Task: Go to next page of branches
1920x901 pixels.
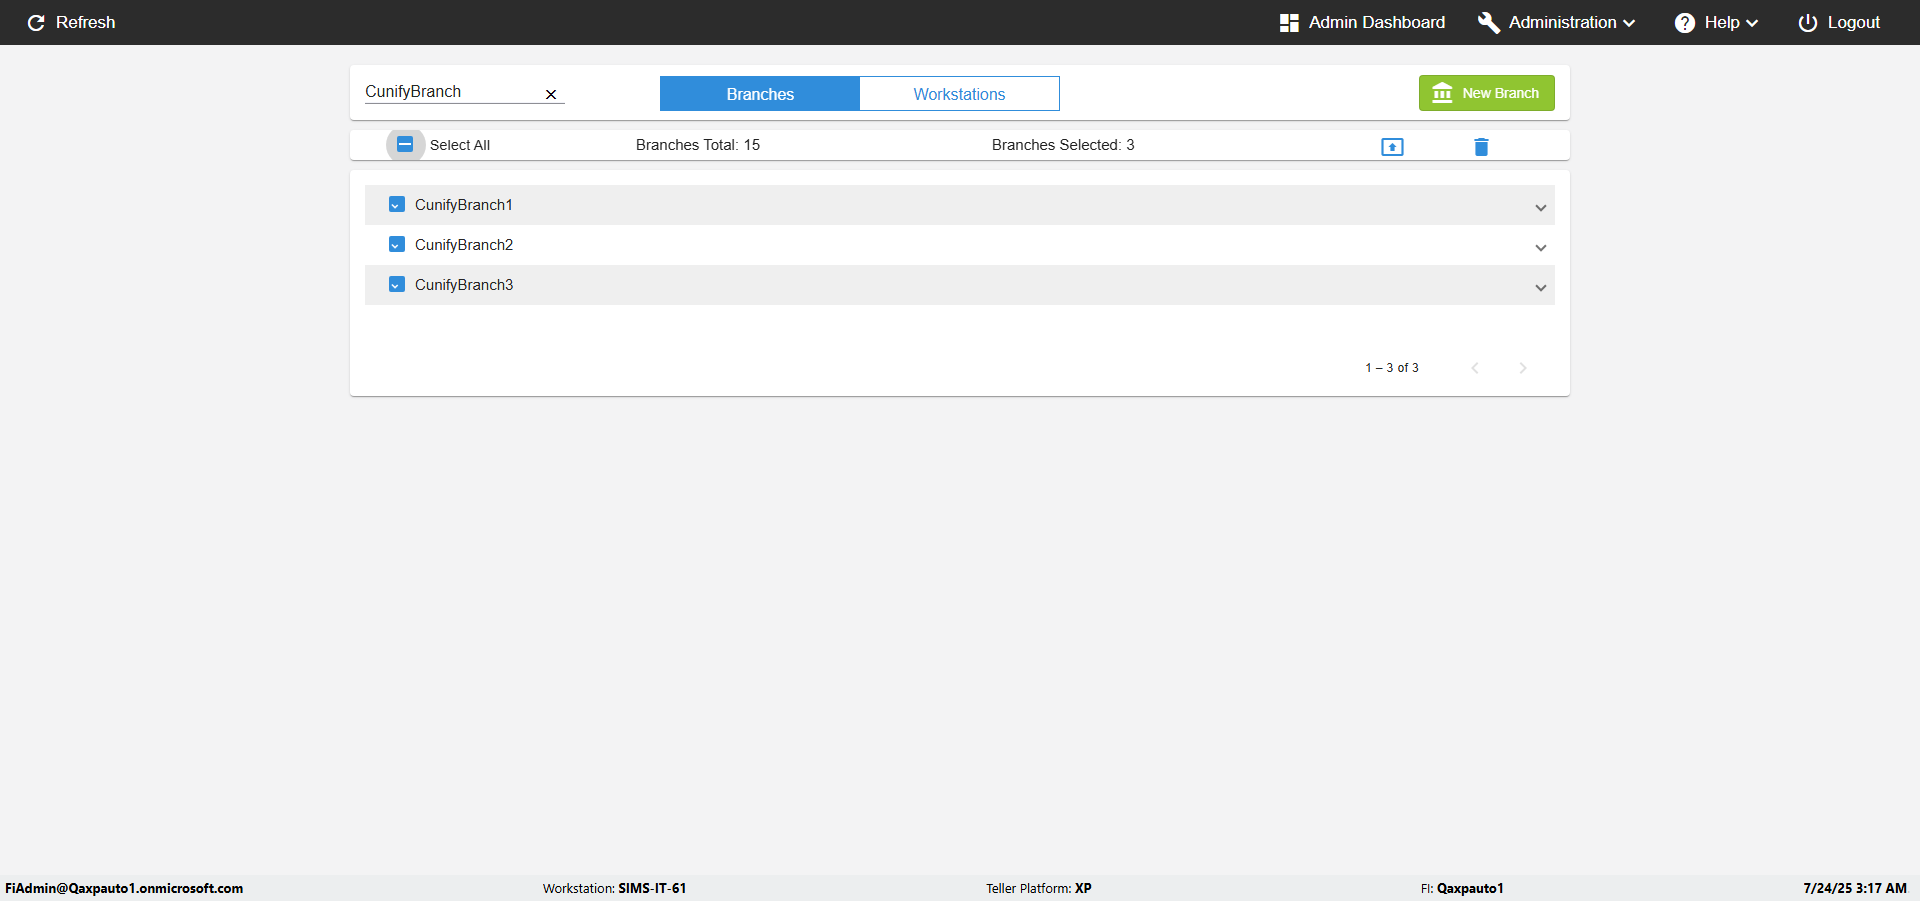Action: (1523, 368)
